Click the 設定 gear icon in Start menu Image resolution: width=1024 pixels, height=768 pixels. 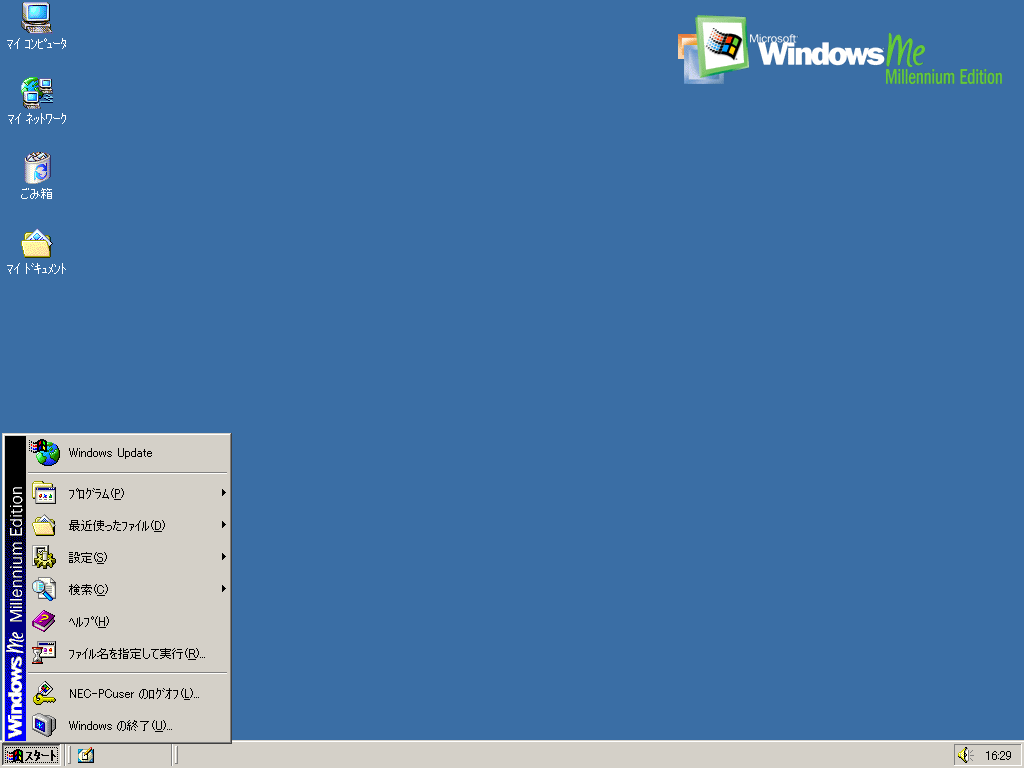(44, 557)
